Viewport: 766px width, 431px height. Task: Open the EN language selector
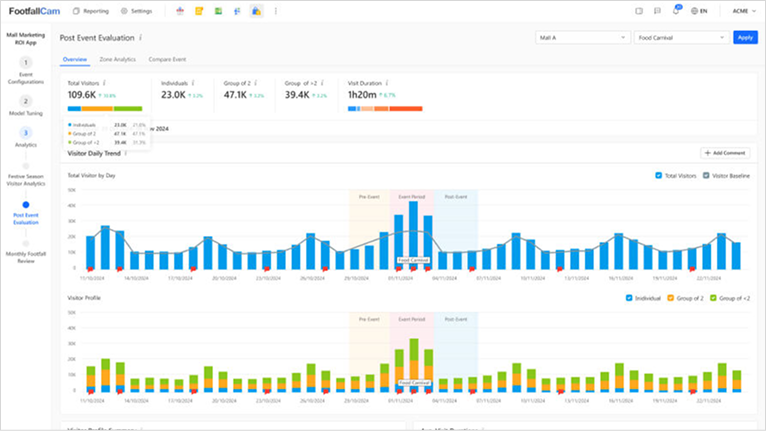point(699,11)
